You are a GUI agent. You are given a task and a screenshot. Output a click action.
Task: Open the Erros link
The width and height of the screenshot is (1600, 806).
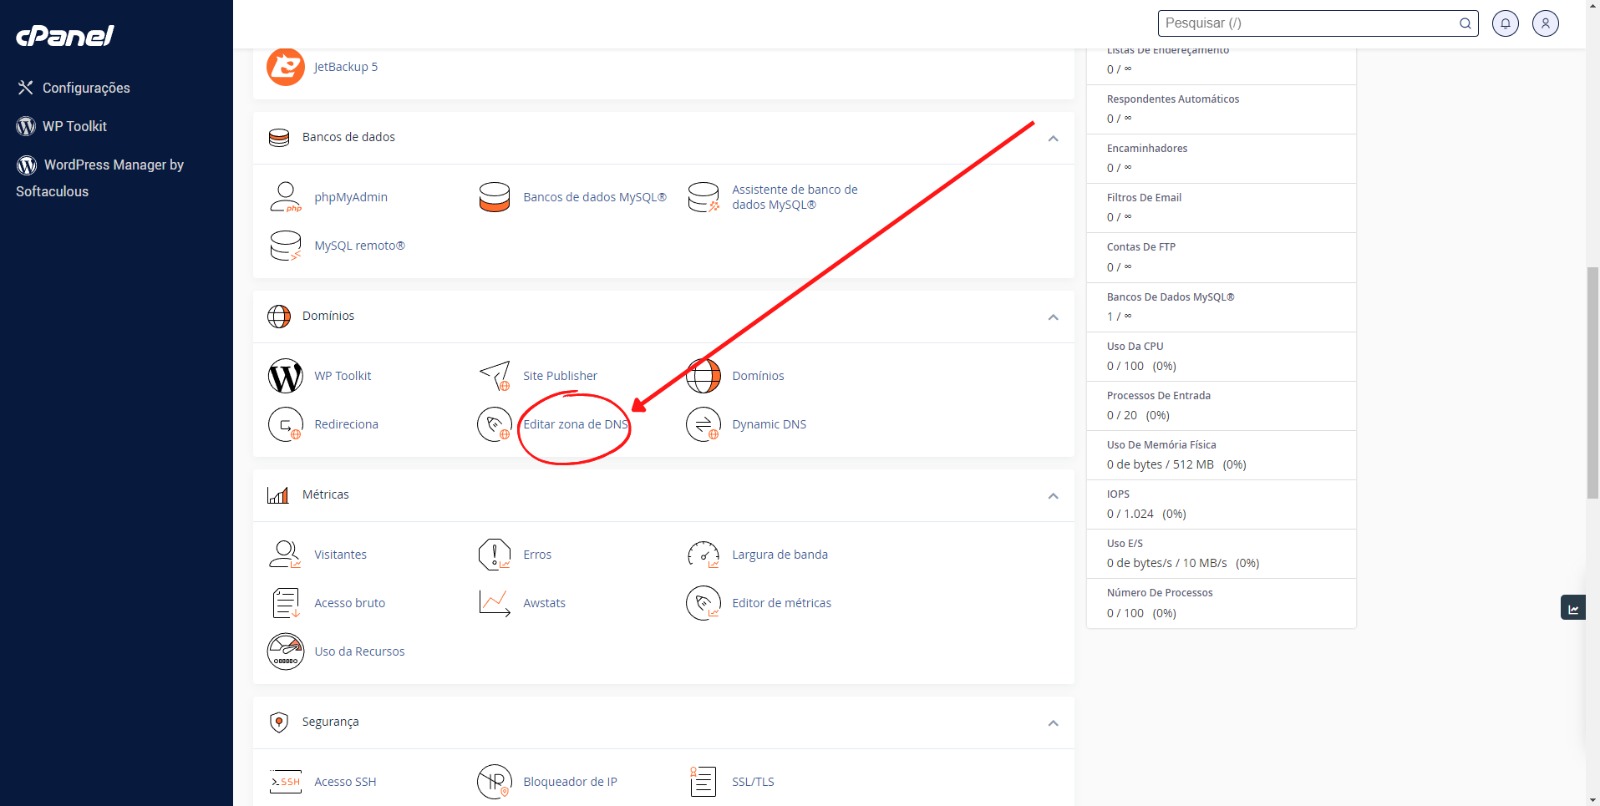click(537, 554)
